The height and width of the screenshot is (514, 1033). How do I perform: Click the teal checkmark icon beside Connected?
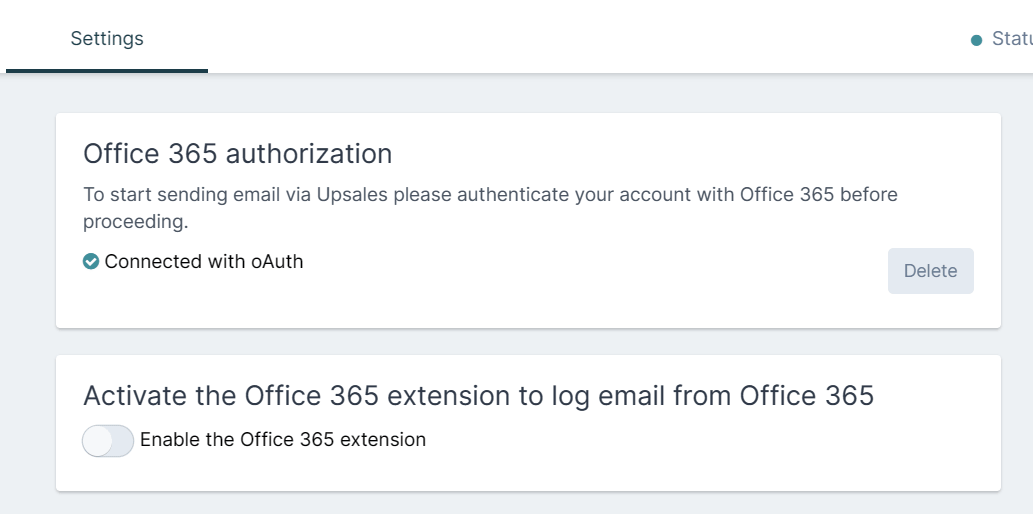91,262
